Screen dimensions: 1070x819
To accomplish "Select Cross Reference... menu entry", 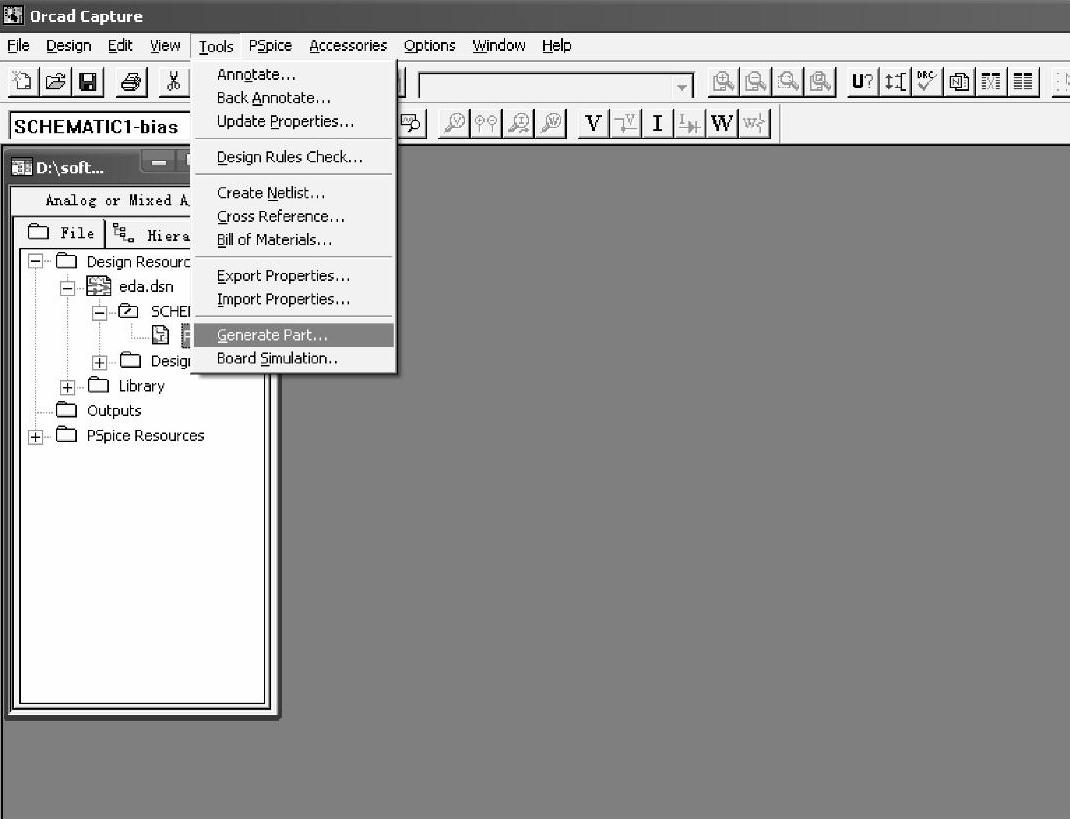I will click(x=294, y=216).
